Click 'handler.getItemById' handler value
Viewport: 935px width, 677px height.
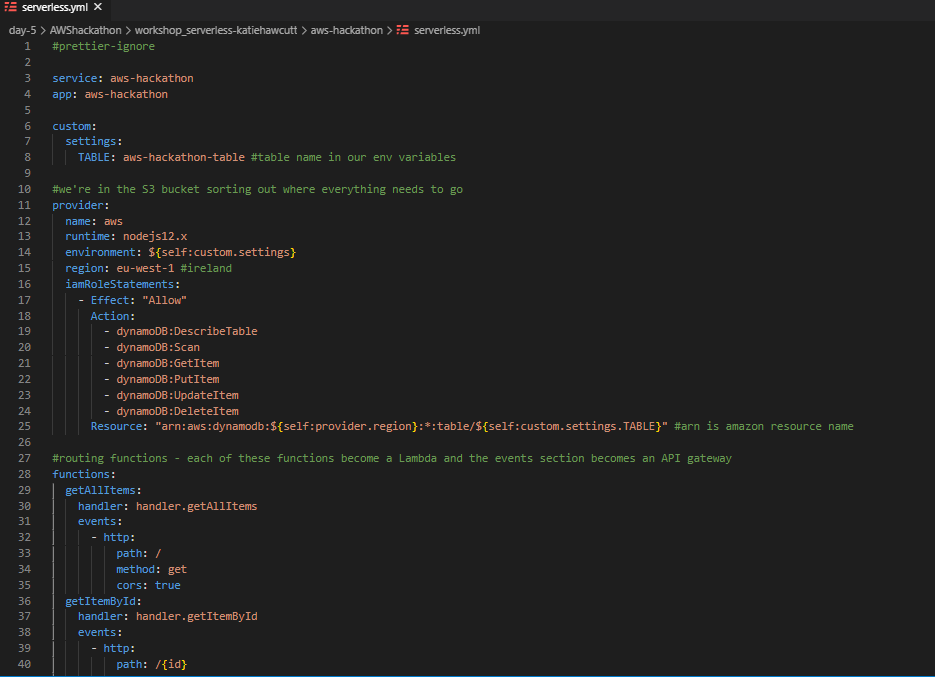click(x=197, y=617)
